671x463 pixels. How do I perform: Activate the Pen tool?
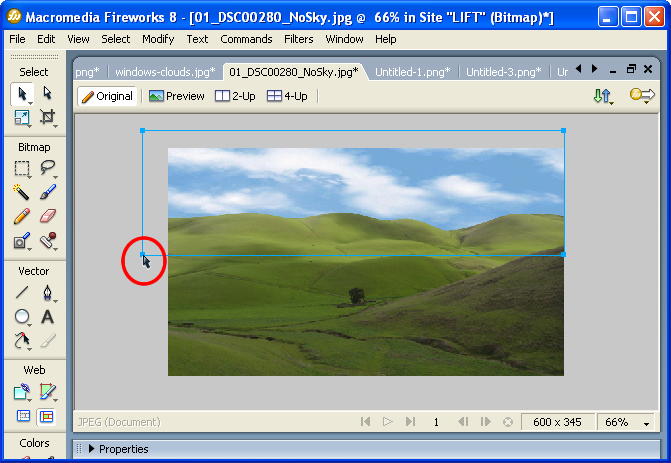pos(47,293)
